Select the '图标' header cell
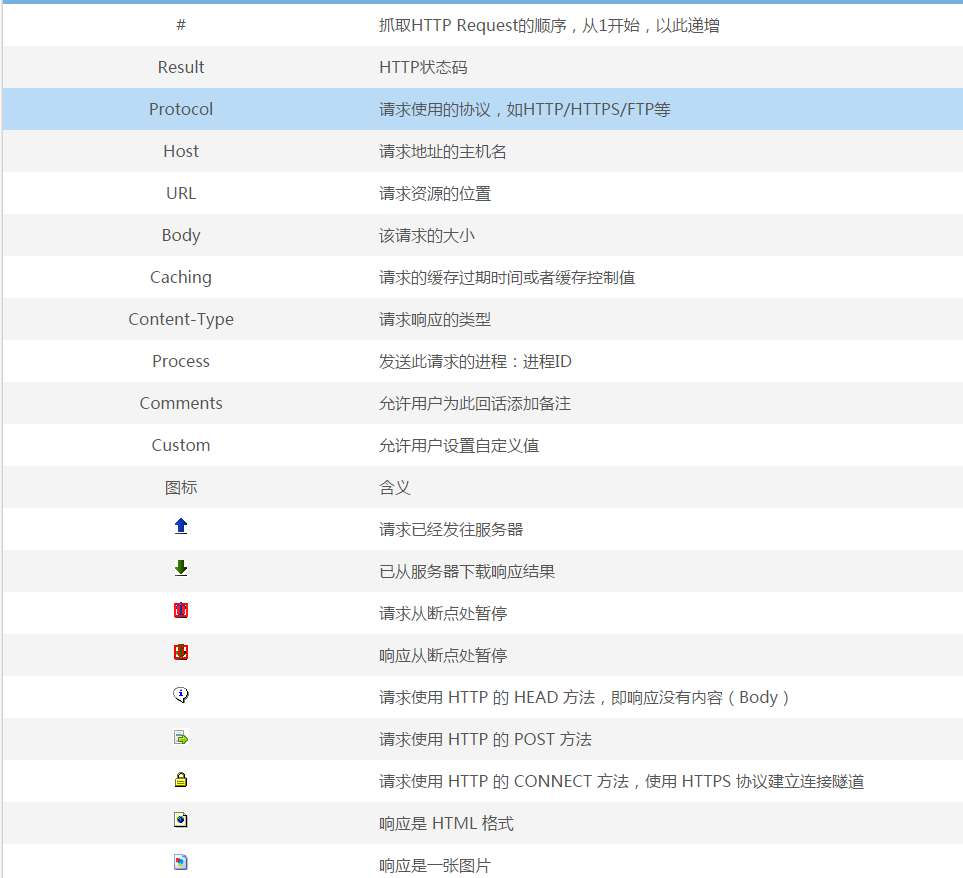The width and height of the screenshot is (963, 878). [x=181, y=488]
